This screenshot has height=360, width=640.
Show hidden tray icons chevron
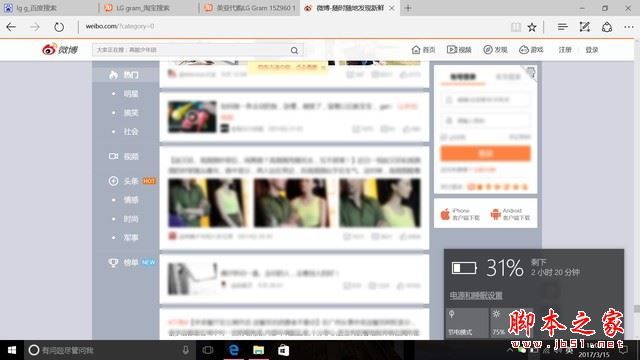click(510, 350)
